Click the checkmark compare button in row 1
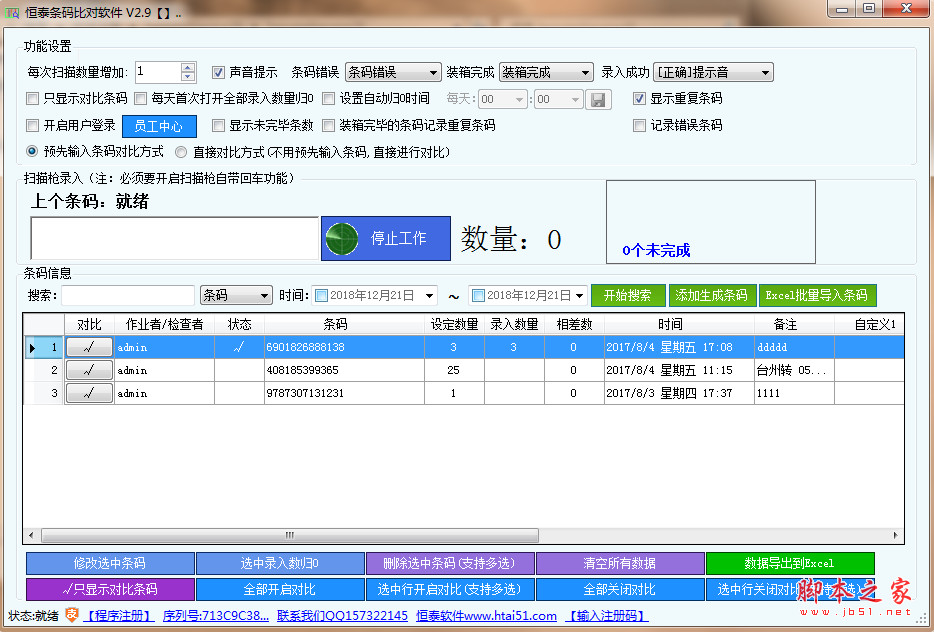This screenshot has width=934, height=632. [x=89, y=347]
